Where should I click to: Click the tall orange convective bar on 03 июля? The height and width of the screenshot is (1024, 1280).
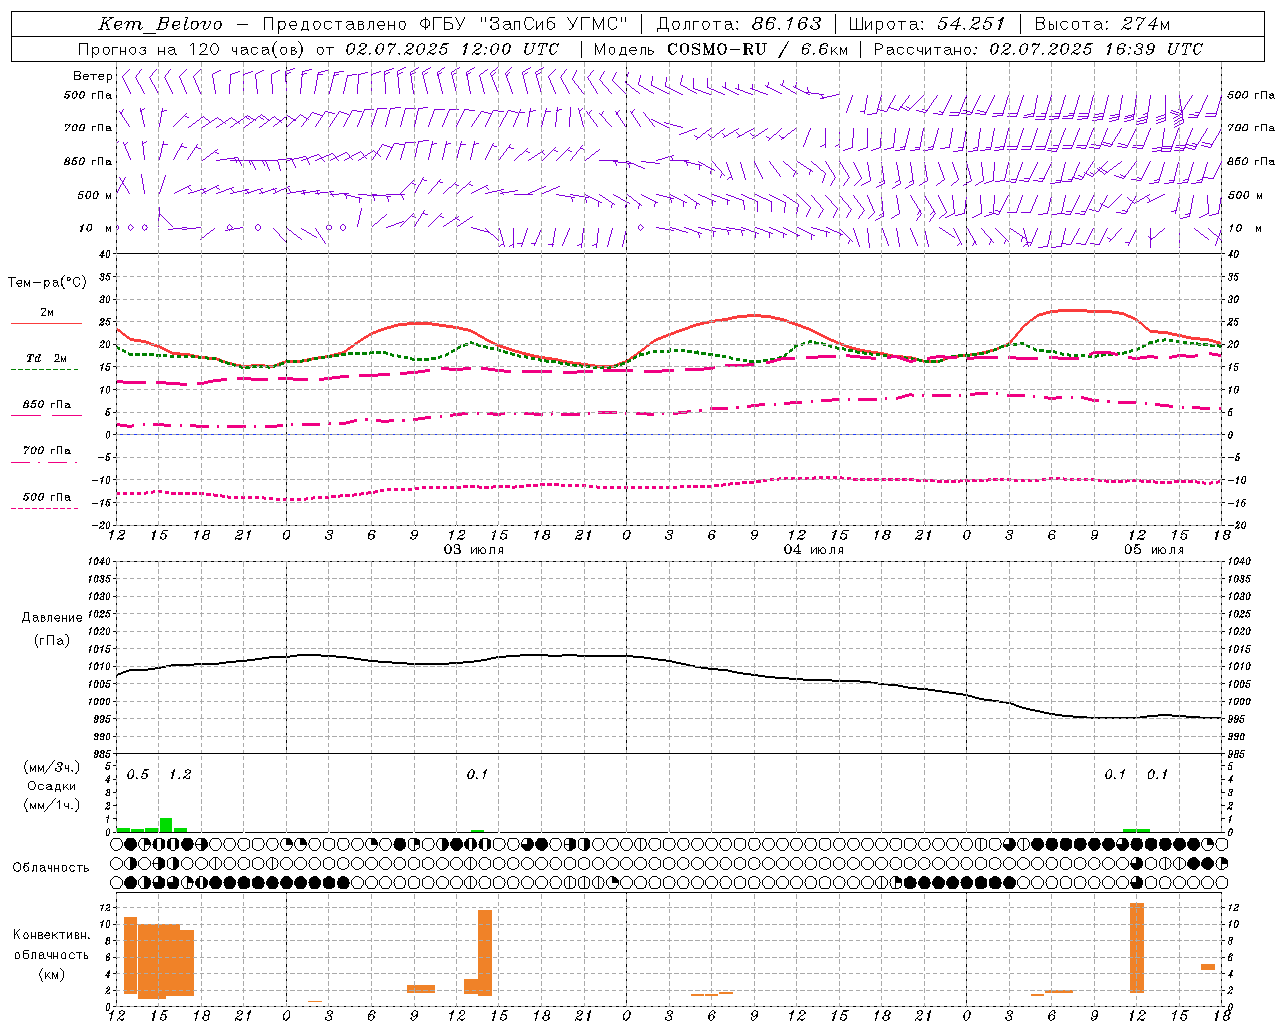tap(485, 953)
